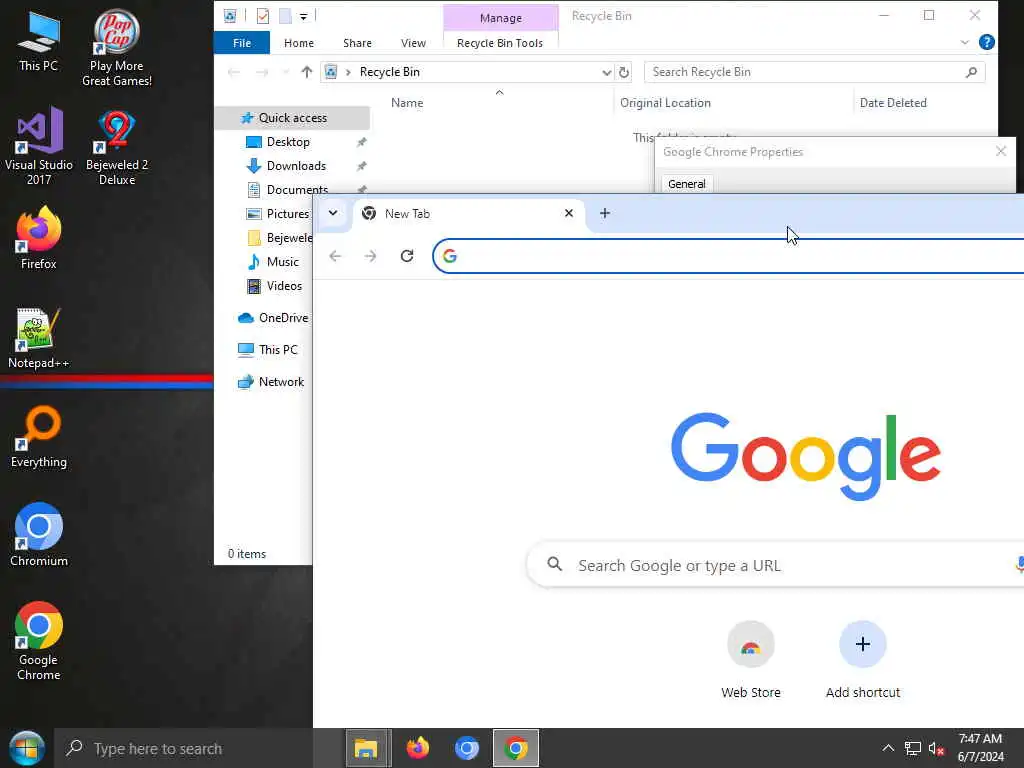
Task: Click the Name column sort arrow
Action: 499,93
